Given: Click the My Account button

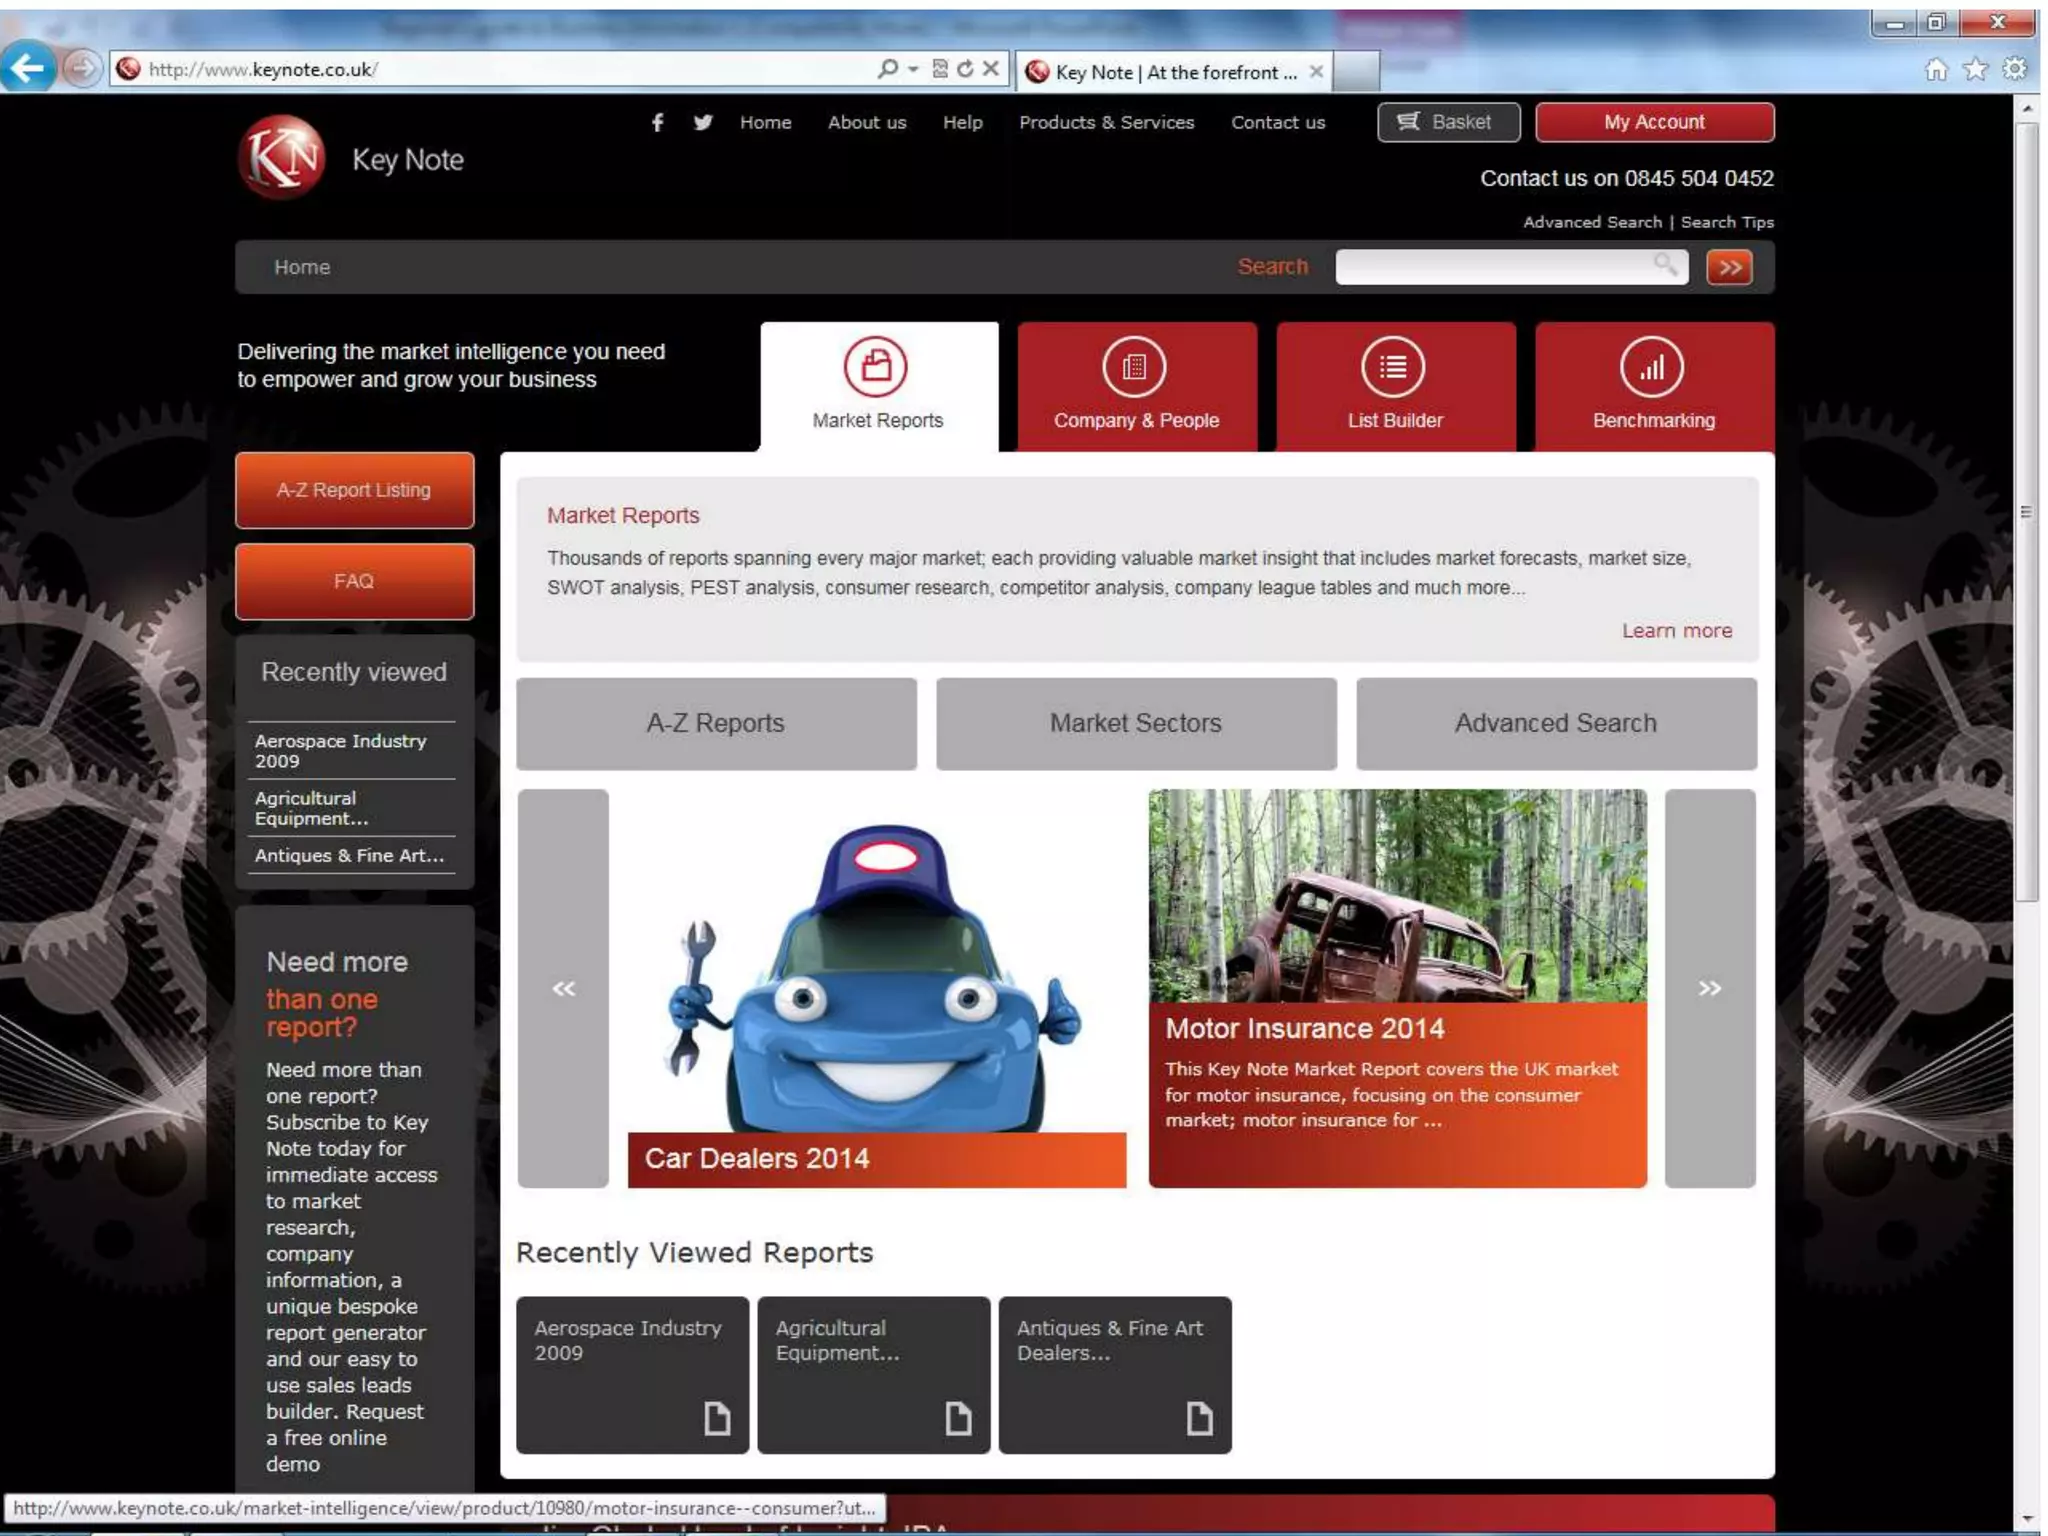Looking at the screenshot, I should coord(1654,122).
